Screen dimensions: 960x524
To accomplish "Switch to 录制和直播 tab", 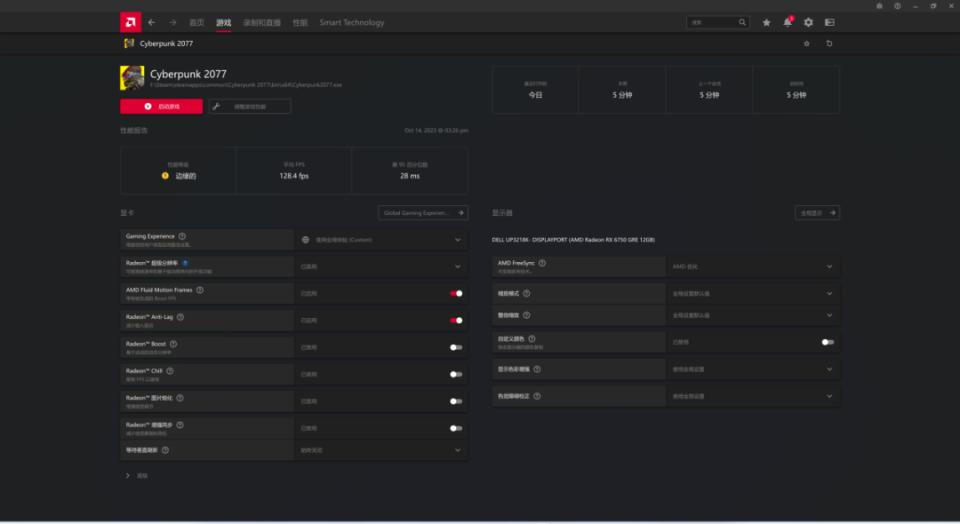I will click(262, 23).
